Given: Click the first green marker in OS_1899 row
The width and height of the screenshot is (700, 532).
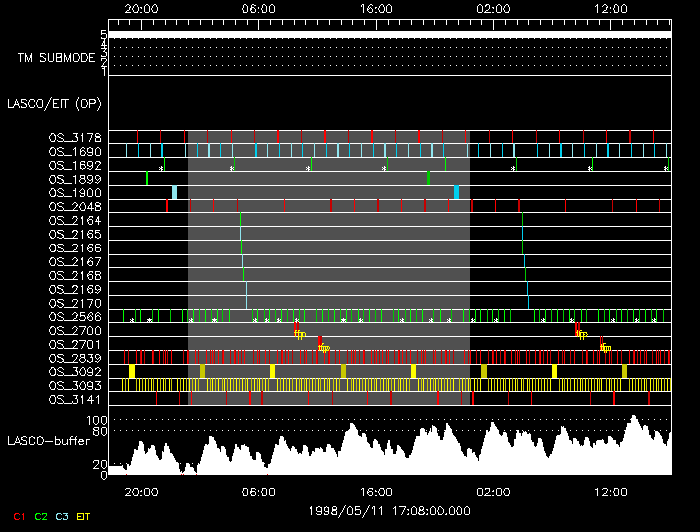Looking at the screenshot, I should [x=147, y=178].
